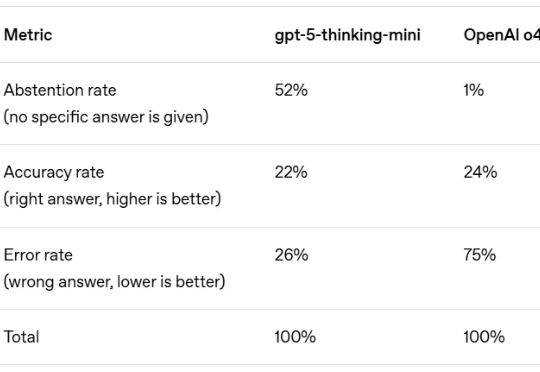Click the OpenAI o4 100% total

pos(484,337)
